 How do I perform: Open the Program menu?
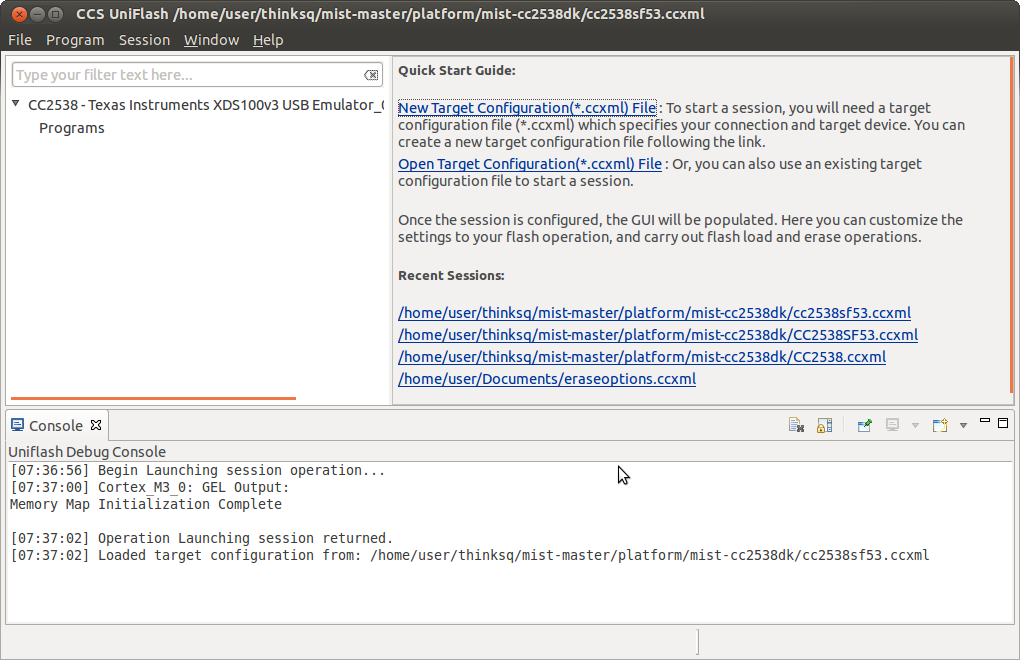(x=75, y=40)
